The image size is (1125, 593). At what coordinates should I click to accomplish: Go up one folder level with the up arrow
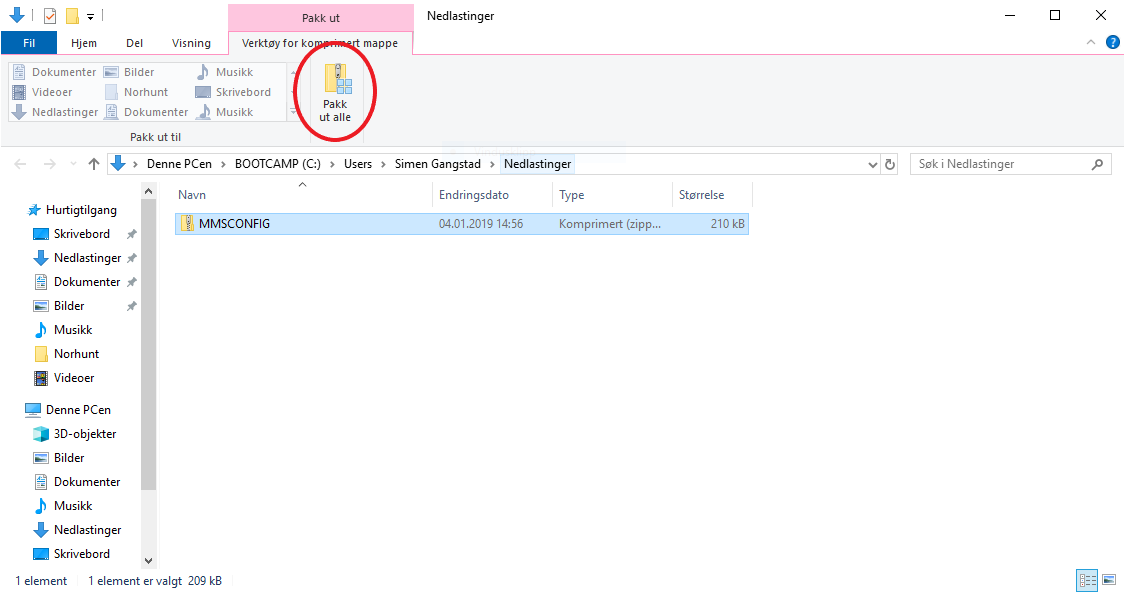click(x=94, y=164)
